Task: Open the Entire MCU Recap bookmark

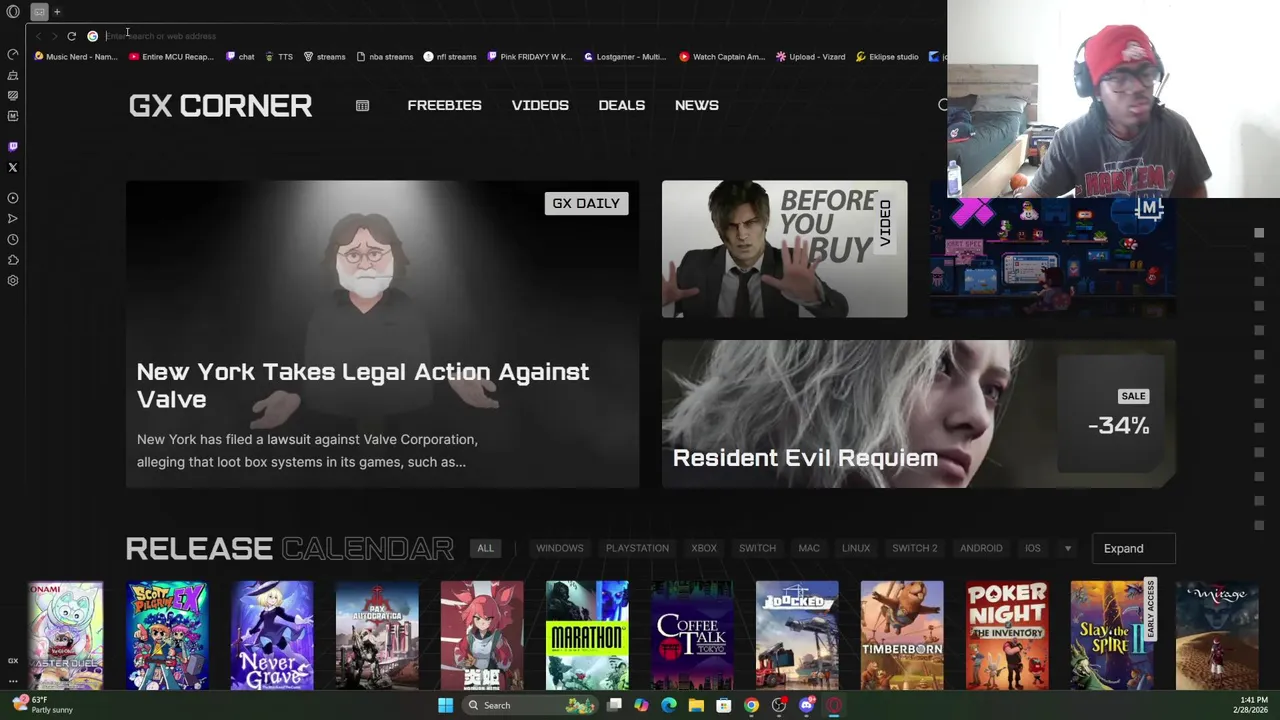Action: (172, 57)
